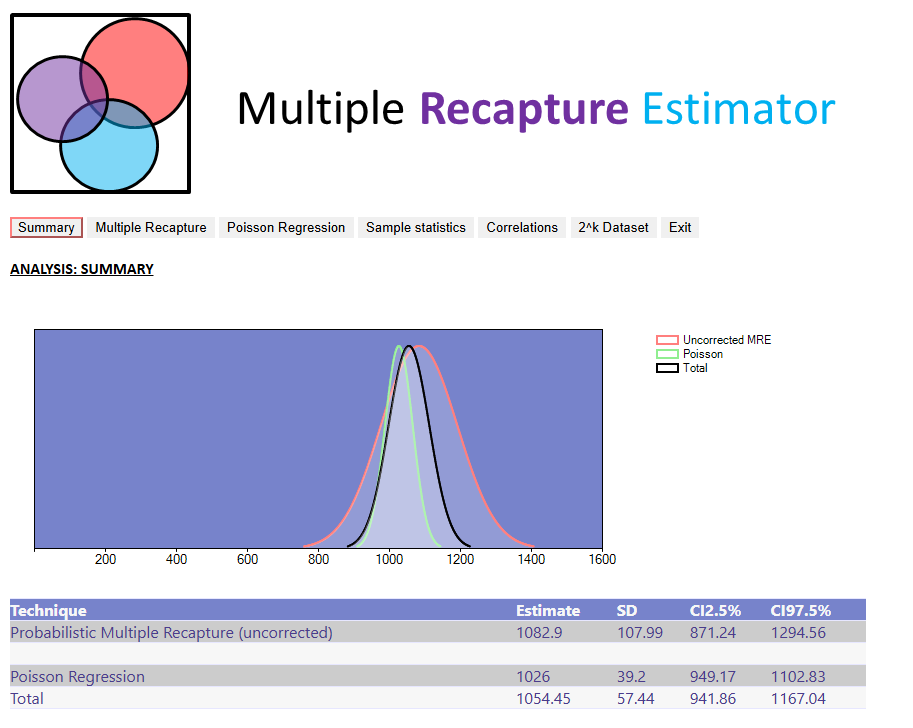Click the lower CI value 871.24
Screen dimensions: 913x728
pos(713,632)
